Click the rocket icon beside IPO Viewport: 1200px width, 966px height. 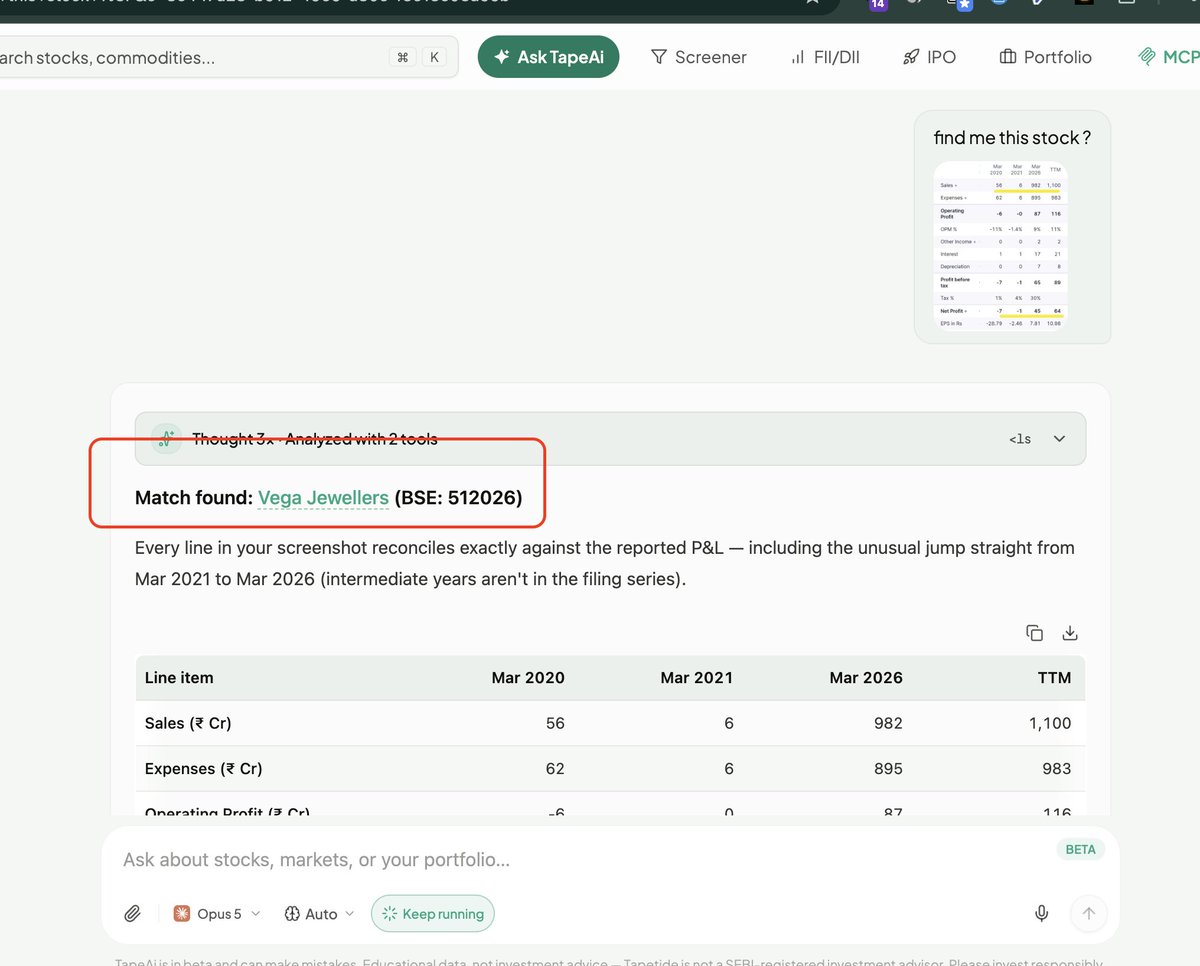[910, 57]
